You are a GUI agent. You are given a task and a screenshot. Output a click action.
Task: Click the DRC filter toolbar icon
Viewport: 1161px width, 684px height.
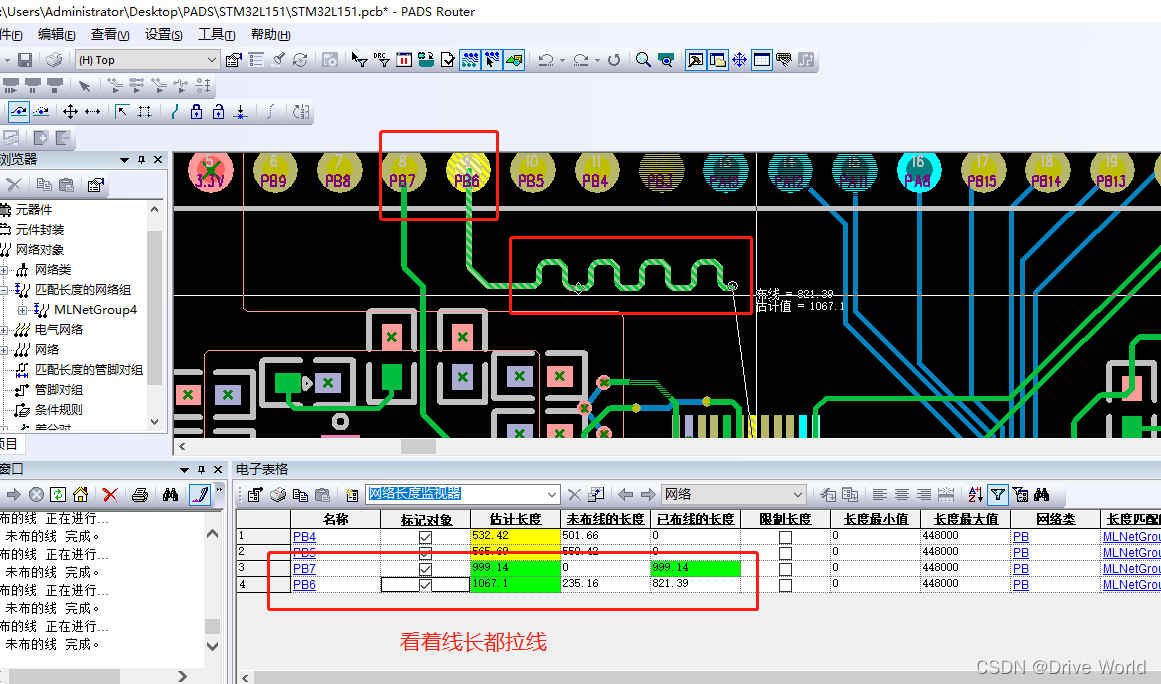[x=382, y=60]
